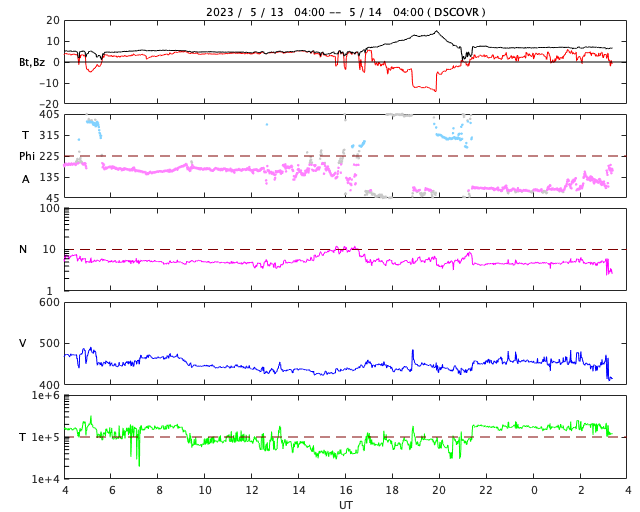The height and width of the screenshot is (512, 640).
Task: Click the '600' velocity tick label
Action: click(49, 303)
